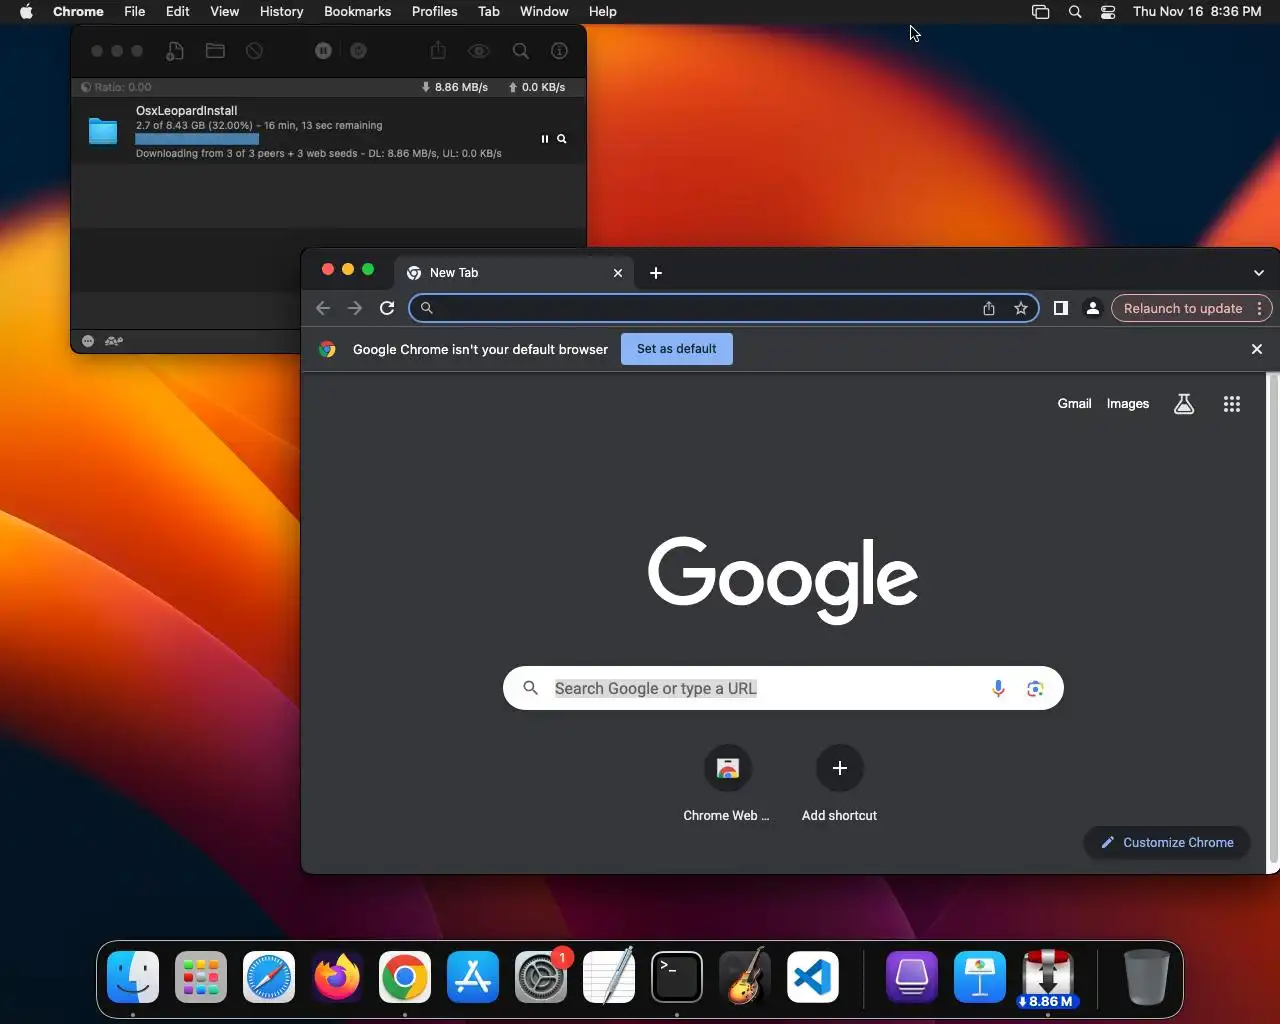Click the Chrome page vertical scrollbar
1280x1024 pixels.
pos(1273,618)
